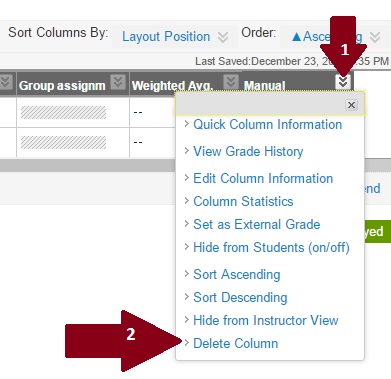Screen dimensions: 391x379
Task: Select Delete Column option
Action: coord(236,343)
